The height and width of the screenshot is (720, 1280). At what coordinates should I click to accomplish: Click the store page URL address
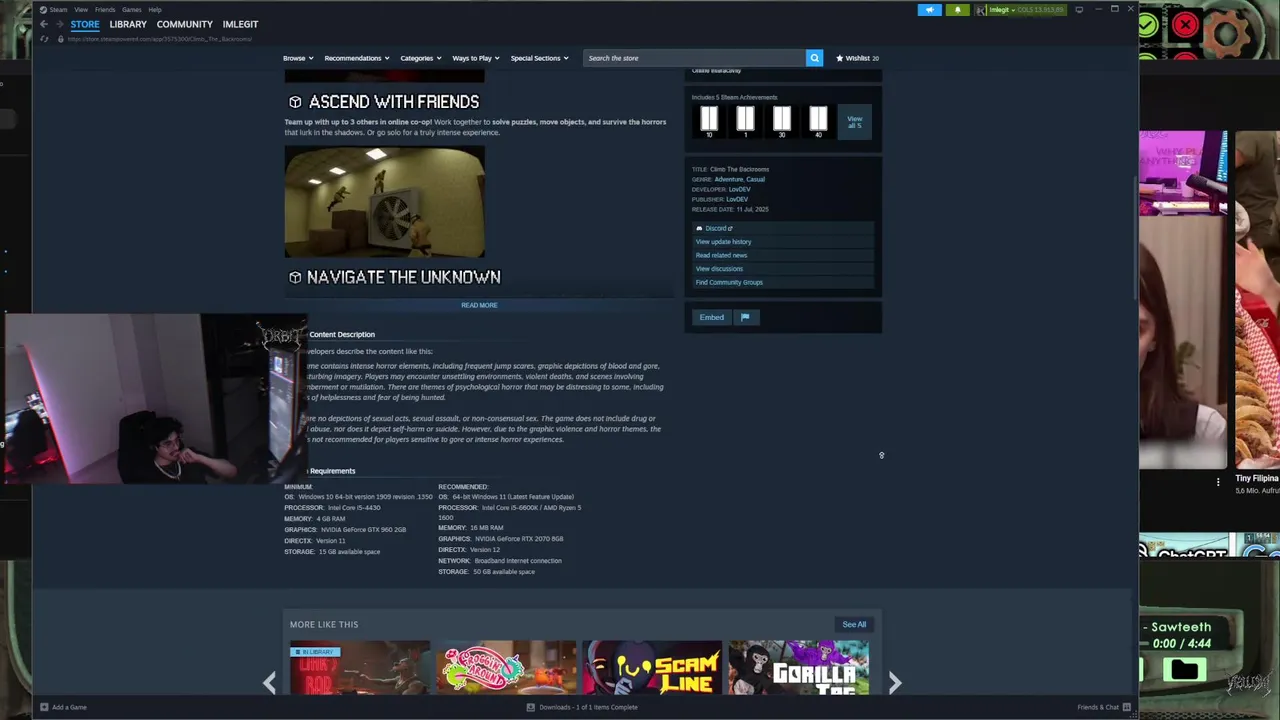(x=160, y=39)
